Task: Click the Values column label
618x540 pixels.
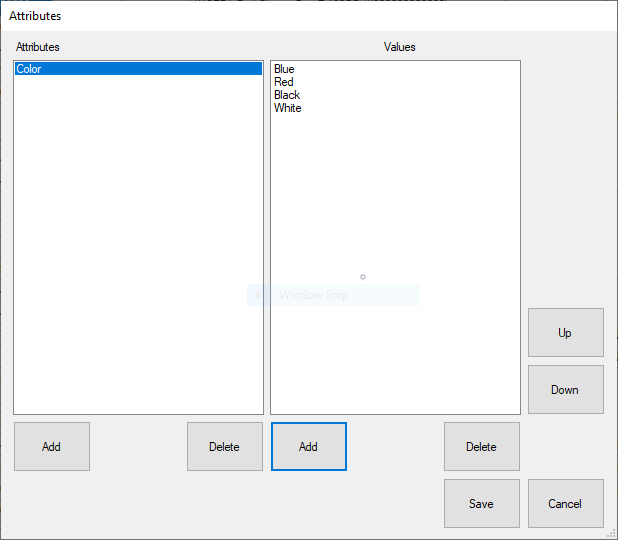Action: pos(399,47)
